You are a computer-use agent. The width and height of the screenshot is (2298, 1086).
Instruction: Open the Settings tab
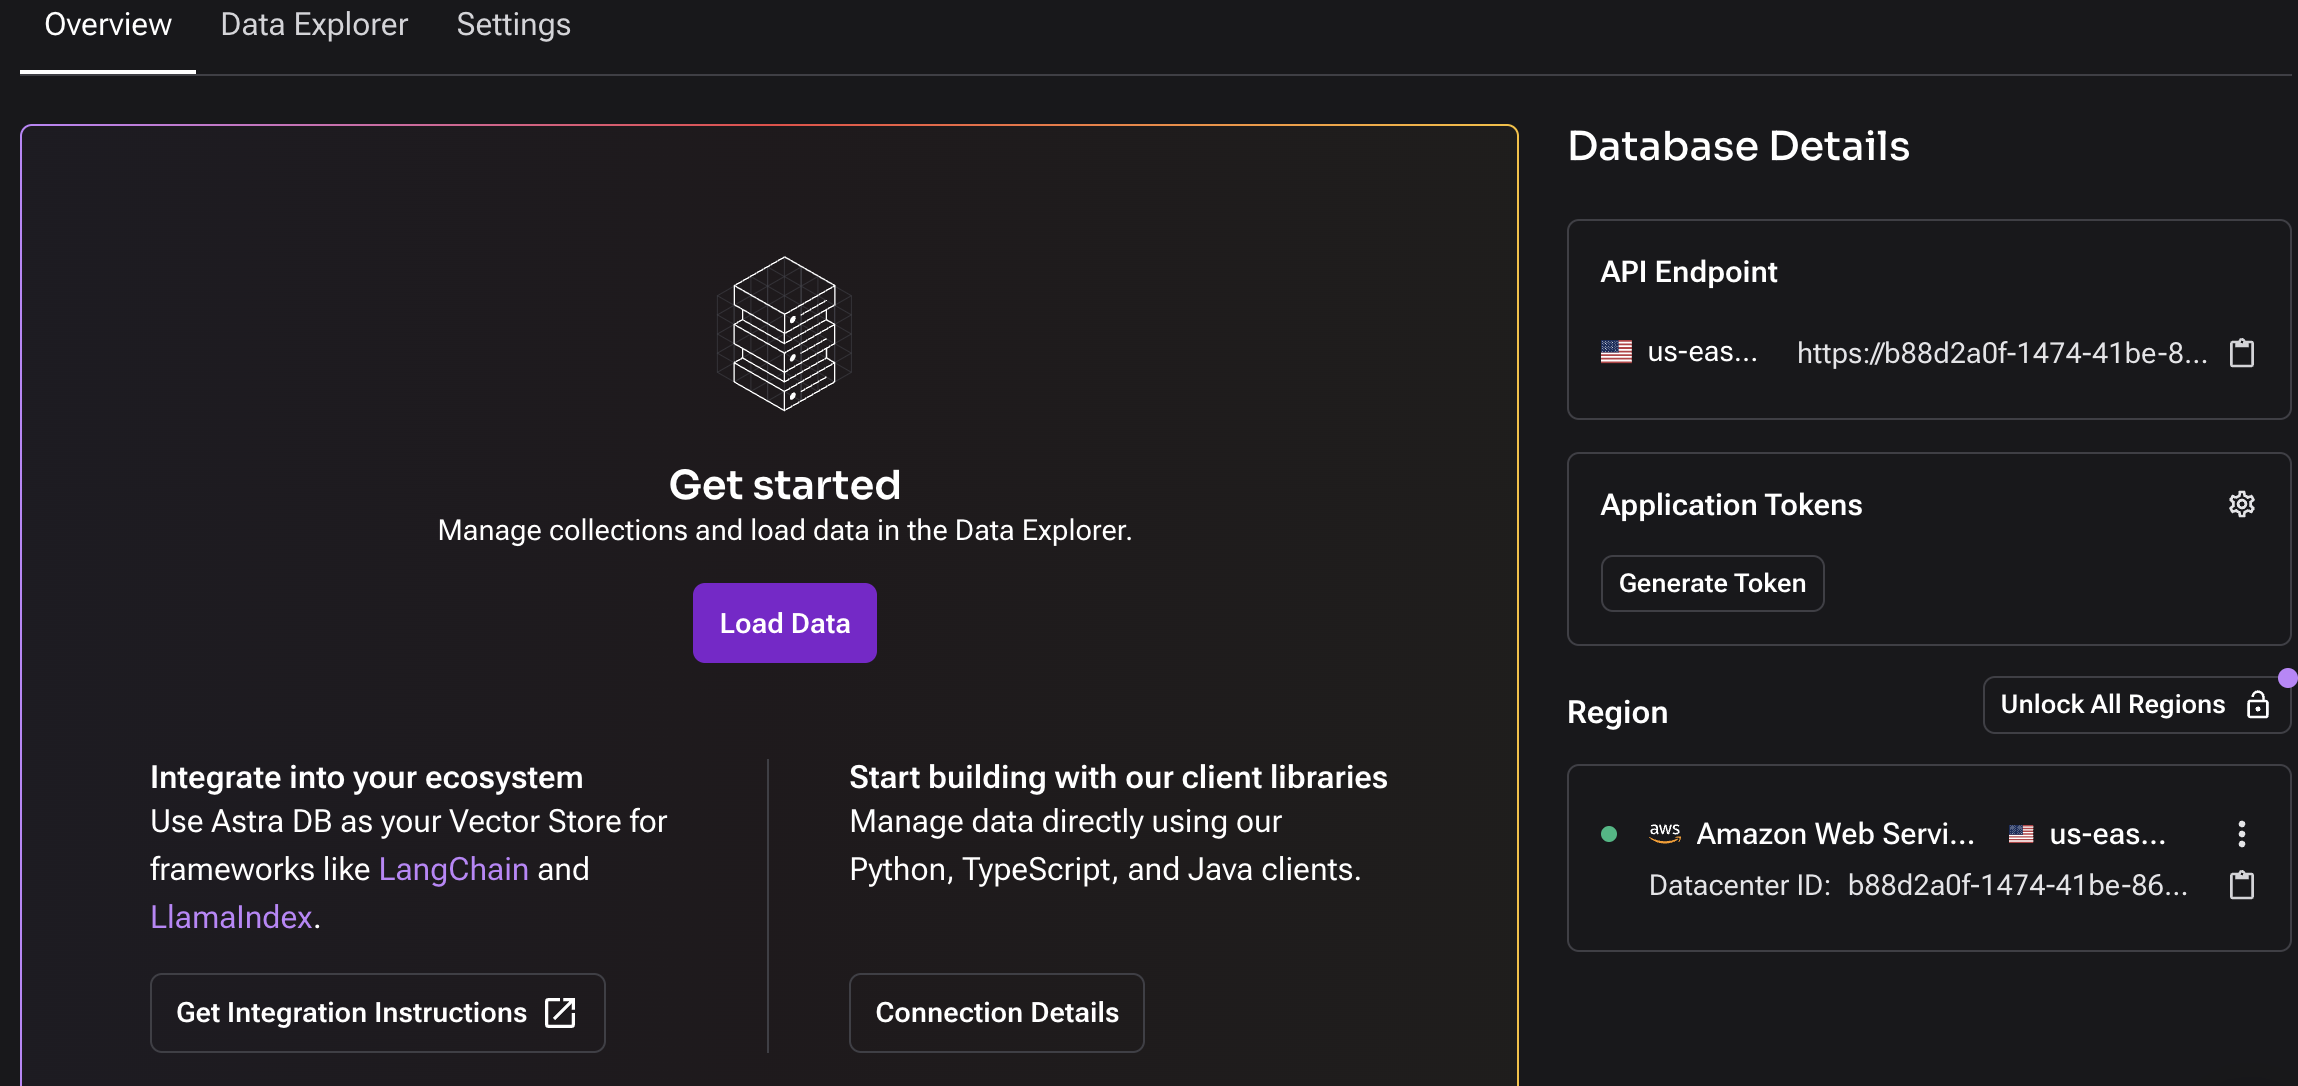point(513,24)
